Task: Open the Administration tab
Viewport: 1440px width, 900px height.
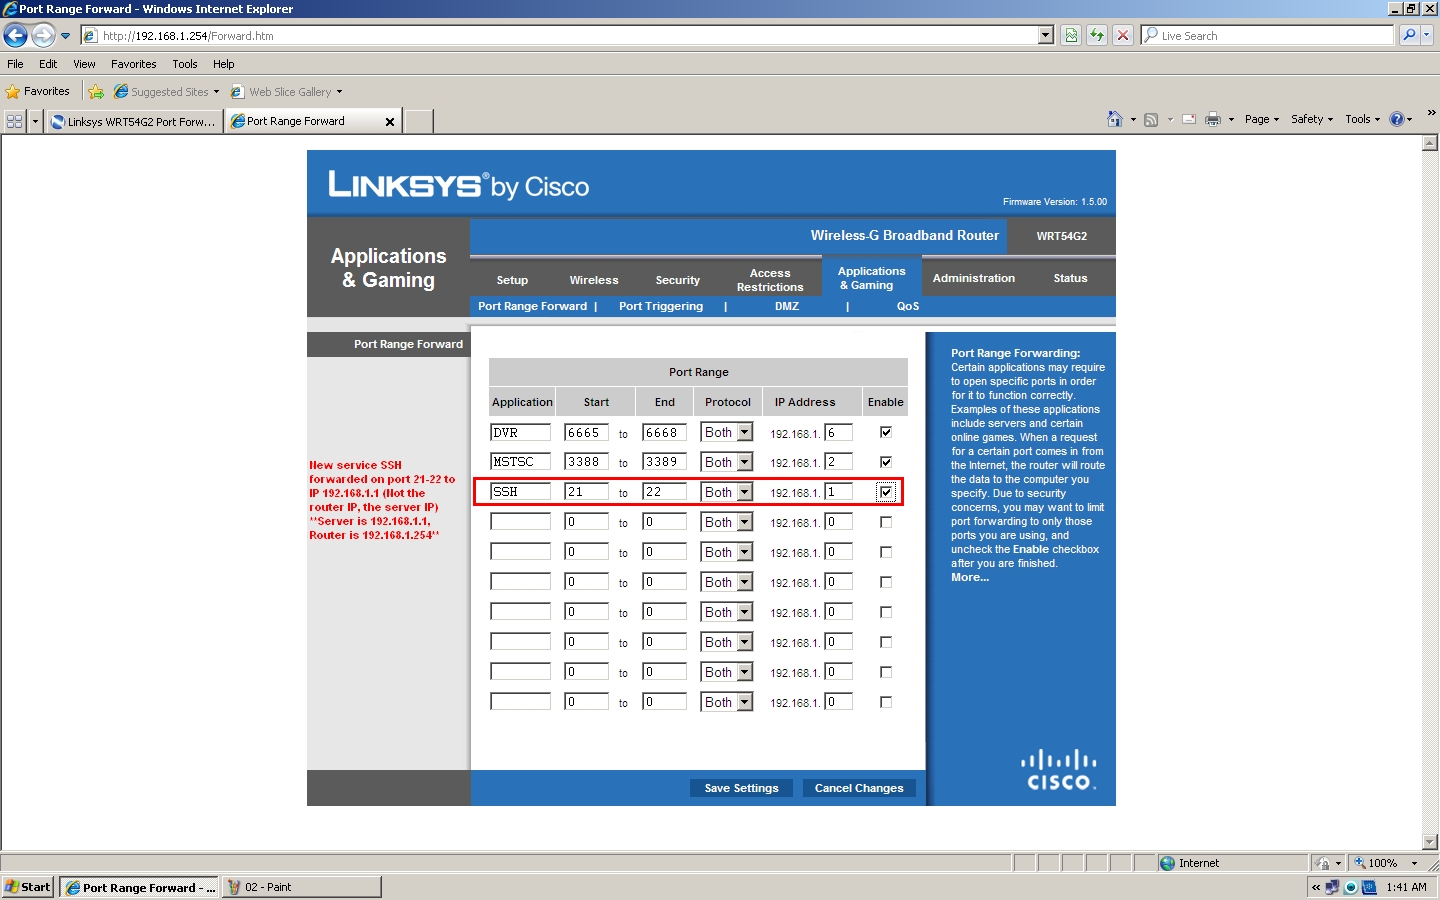Action: tap(974, 278)
